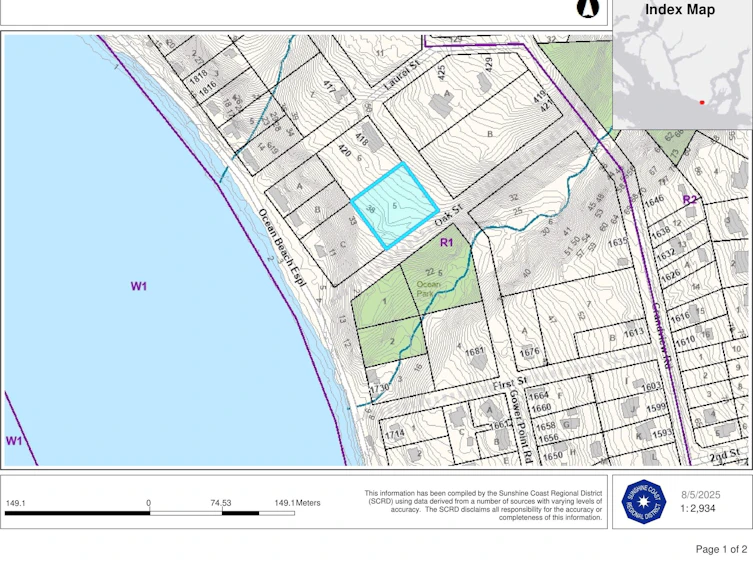This screenshot has width=753, height=565.
Task: Click the address label "1638"
Action: [x=661, y=232]
